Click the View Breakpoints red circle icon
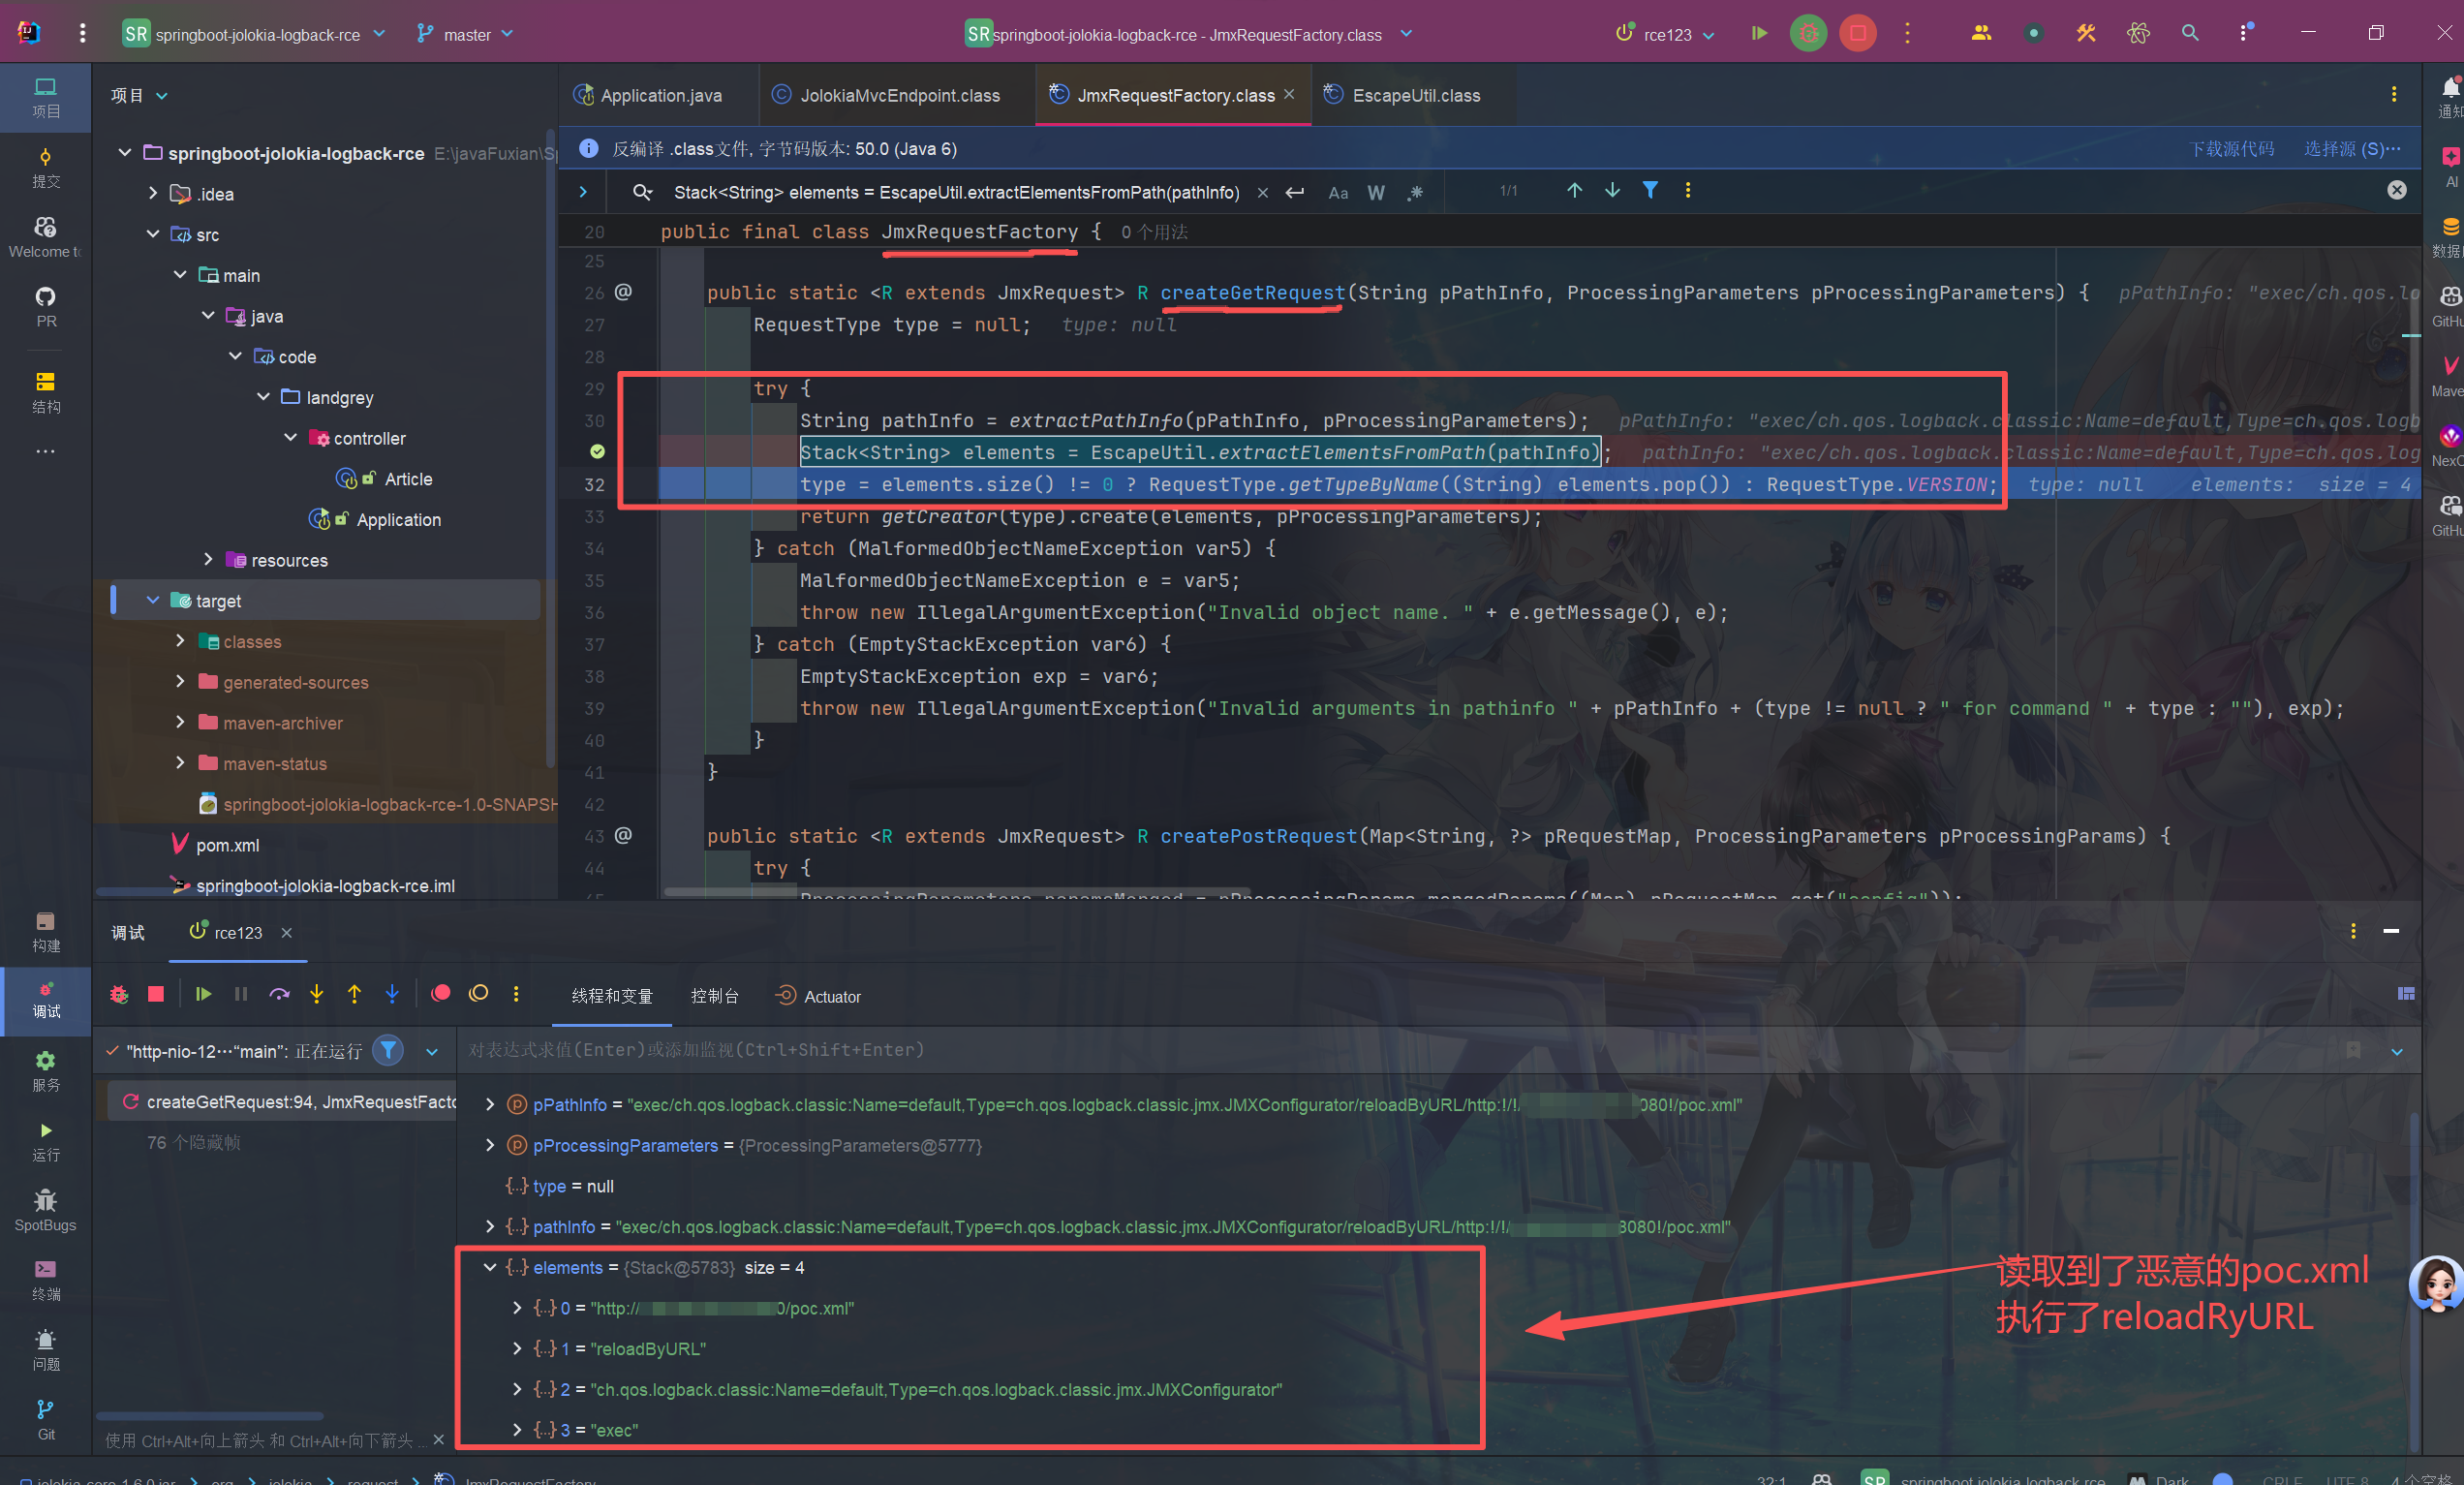 [440, 993]
